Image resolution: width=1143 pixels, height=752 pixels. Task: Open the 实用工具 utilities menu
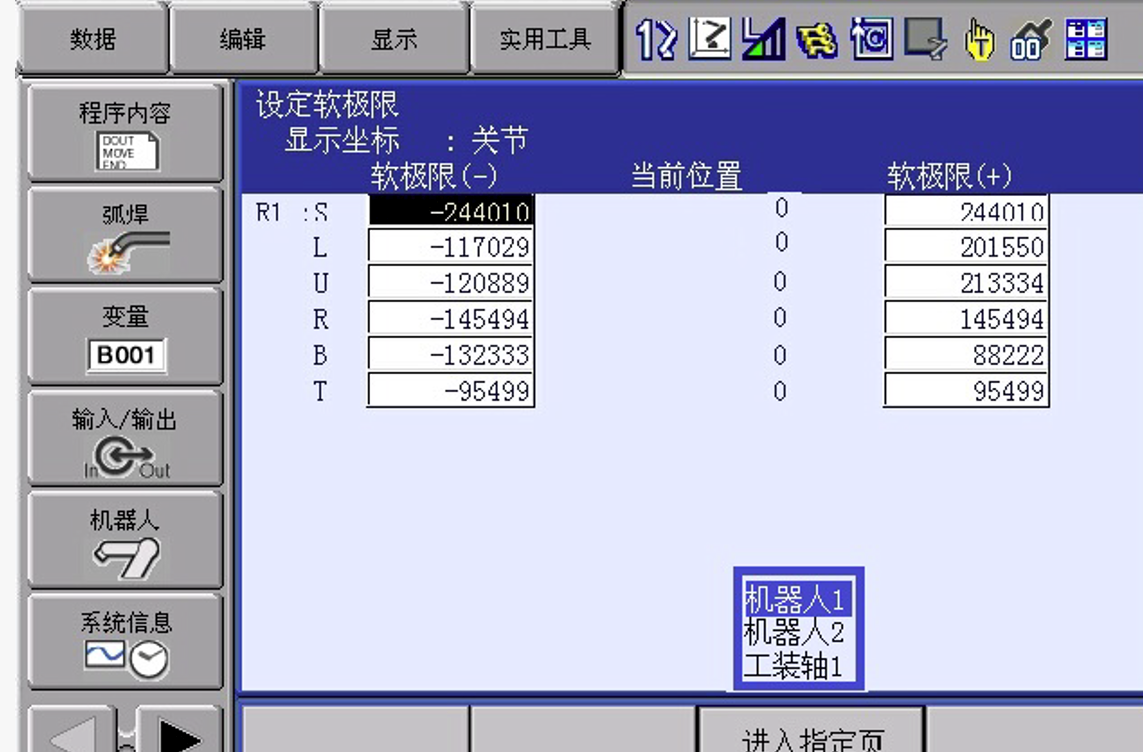point(545,39)
